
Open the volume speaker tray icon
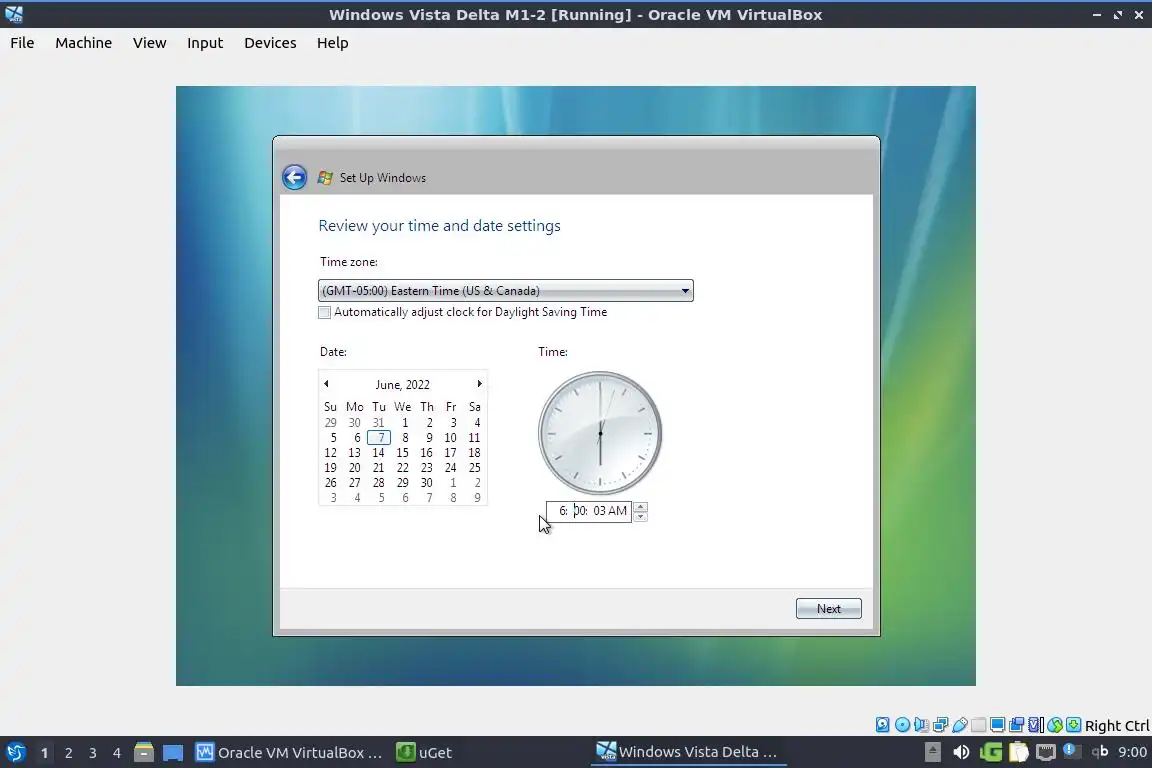[x=961, y=751]
